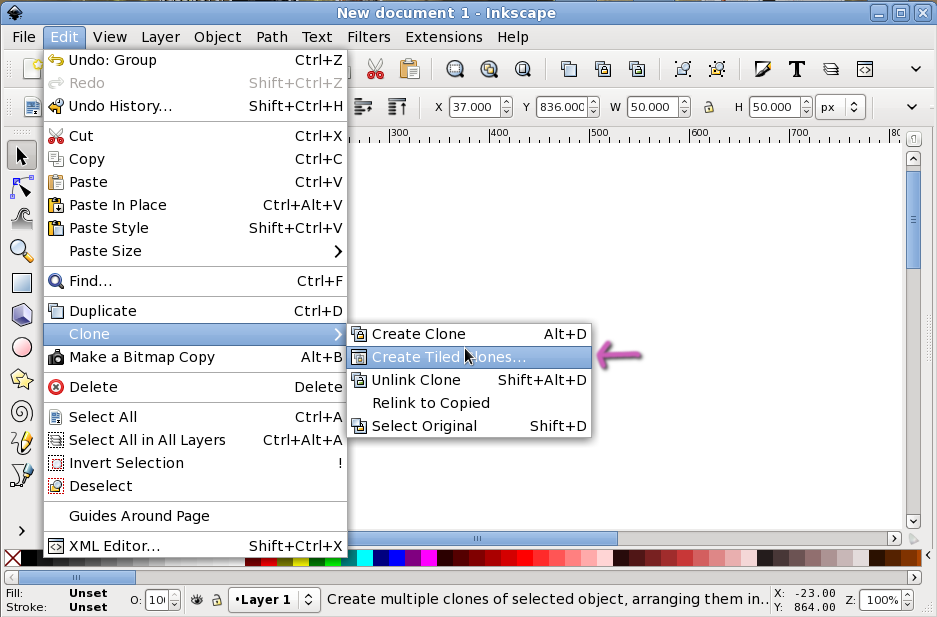This screenshot has height=617, width=937.
Task: Choose Select All in All Layers
Action: click(x=195, y=440)
